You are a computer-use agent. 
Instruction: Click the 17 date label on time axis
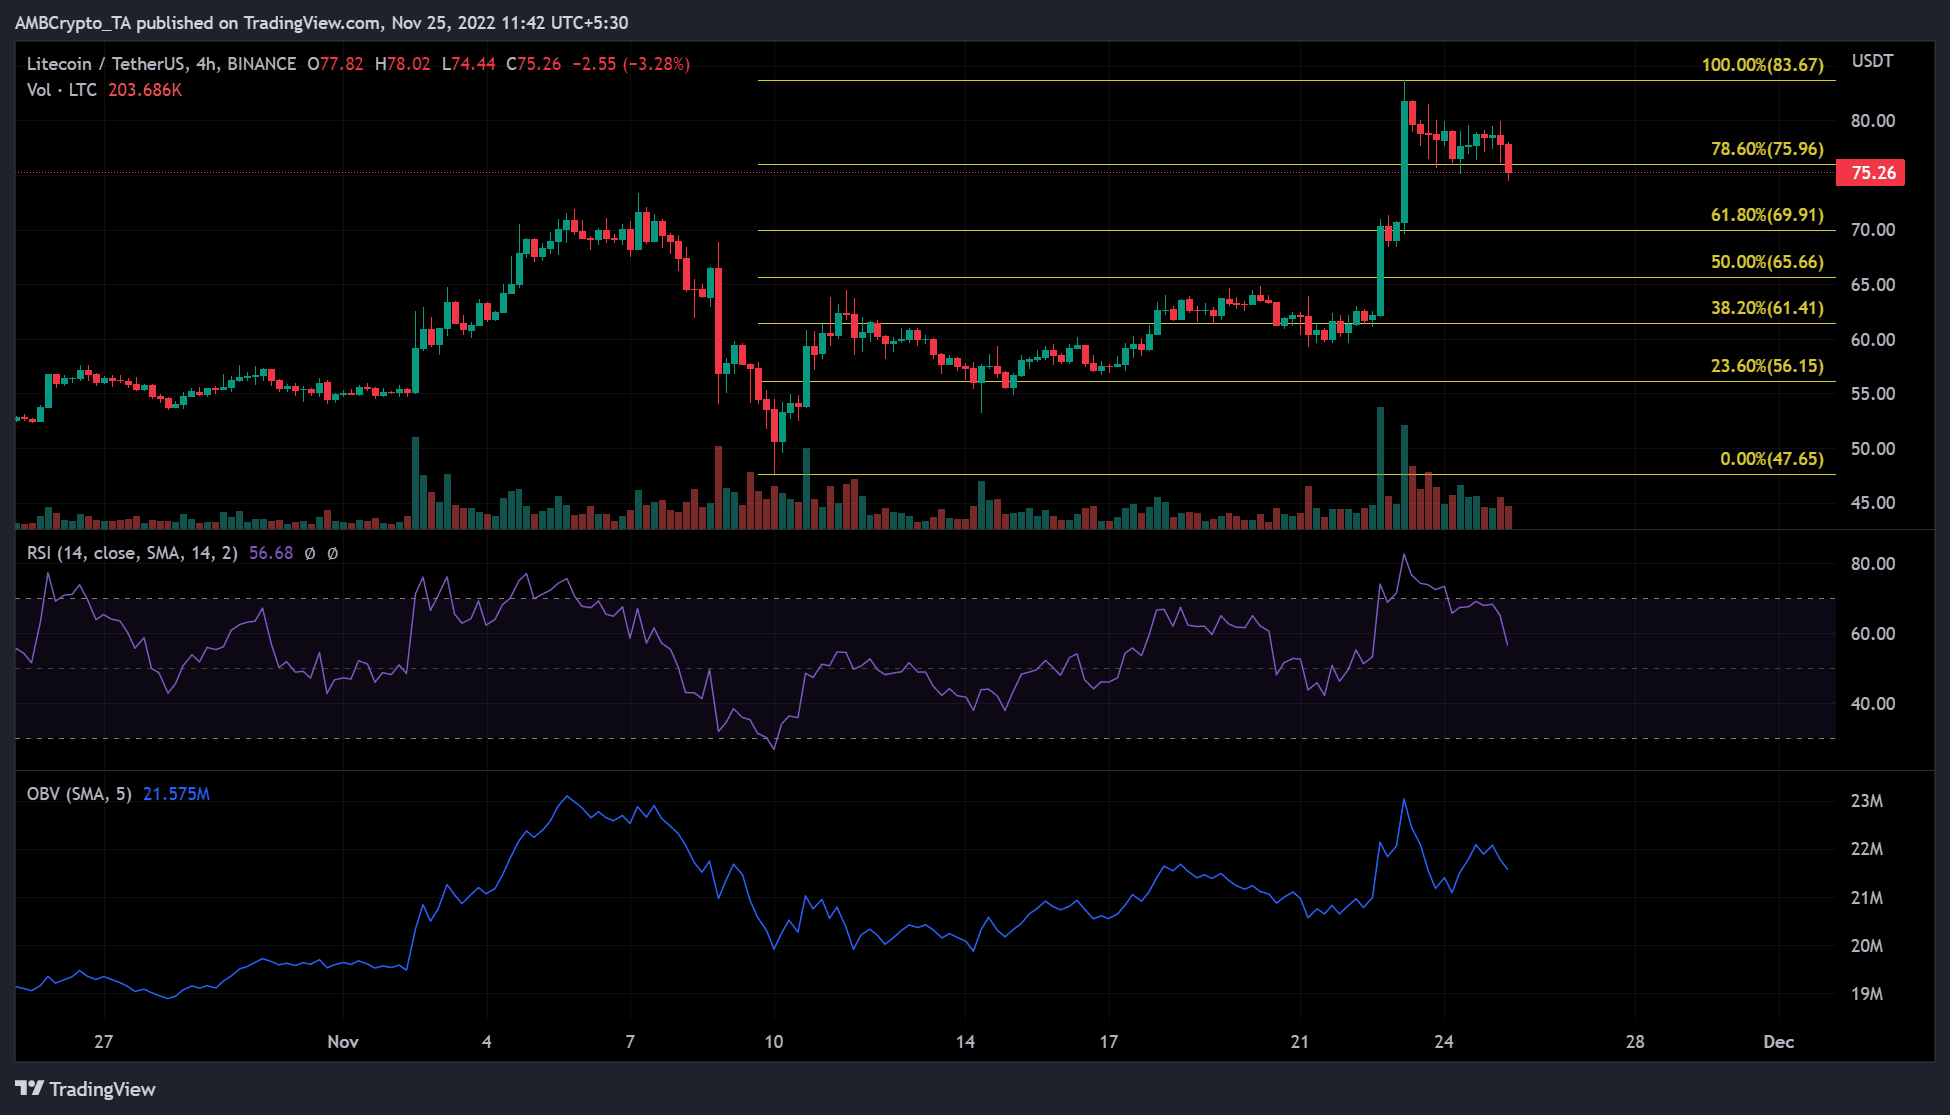[1109, 1042]
